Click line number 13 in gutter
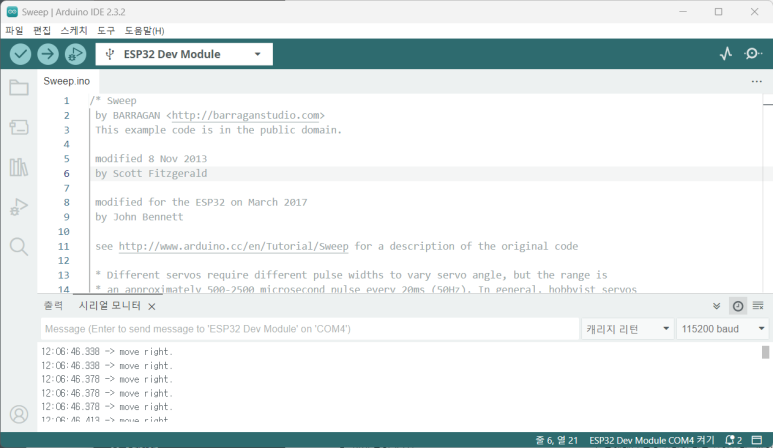Viewport: 773px width, 448px height. [x=64, y=275]
